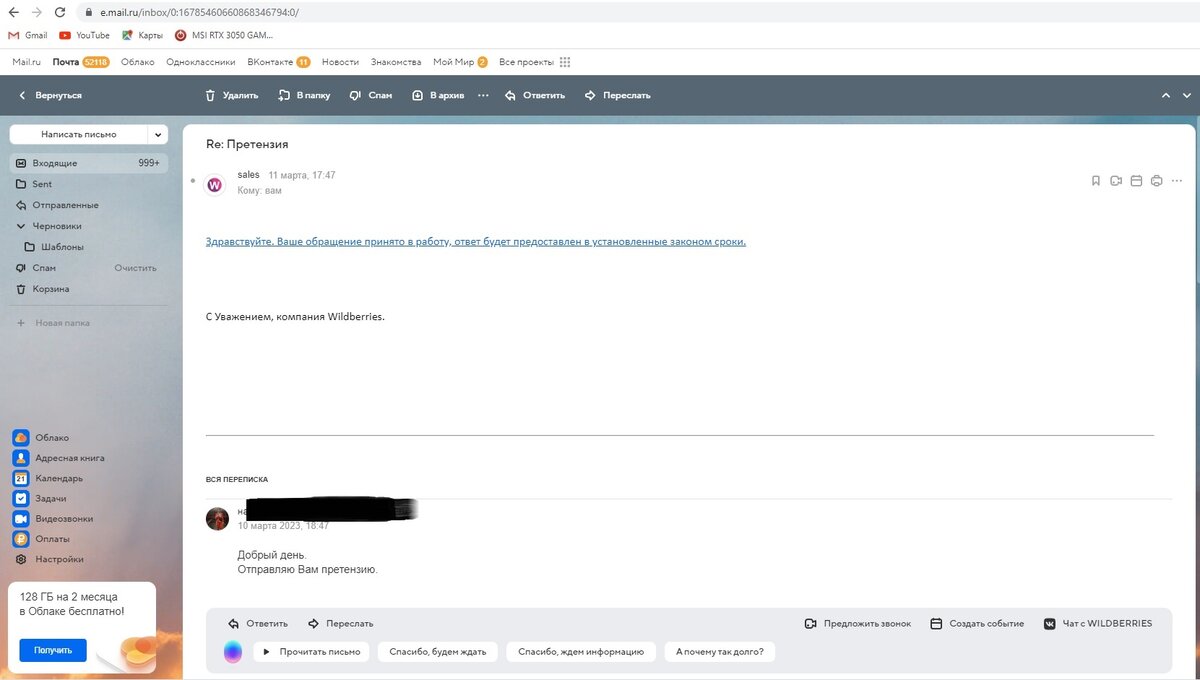Viewport: 1200px width, 680px height.
Task: Choose the quick reply Спасибо, ждем информацию
Action: (581, 652)
